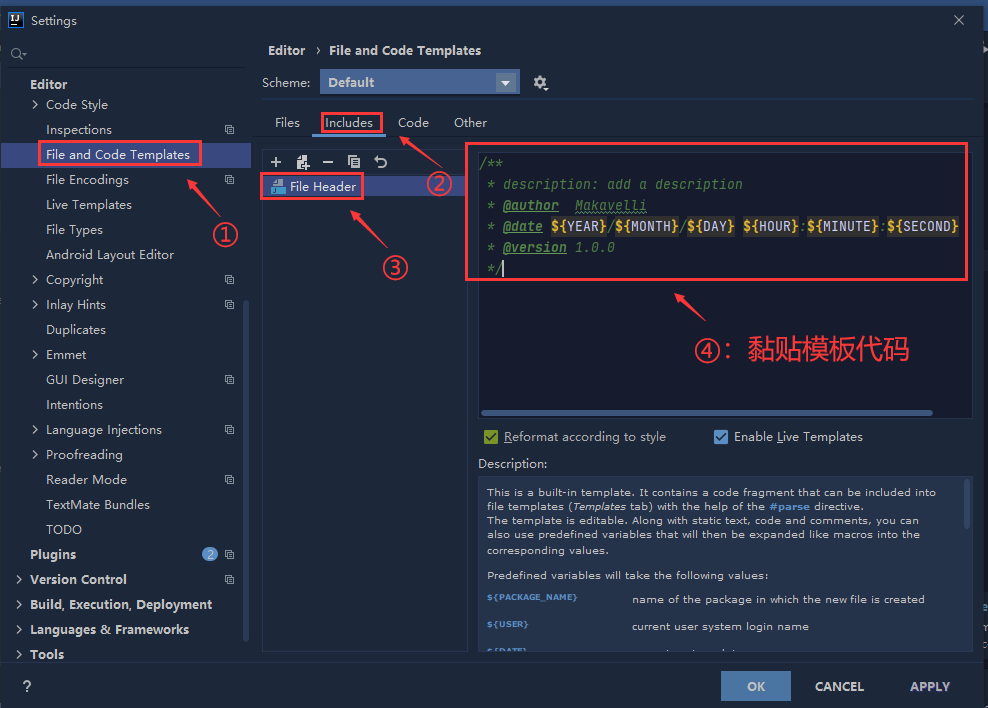Open the scheme gear options icon
Image resolution: width=988 pixels, height=708 pixels.
tap(540, 83)
